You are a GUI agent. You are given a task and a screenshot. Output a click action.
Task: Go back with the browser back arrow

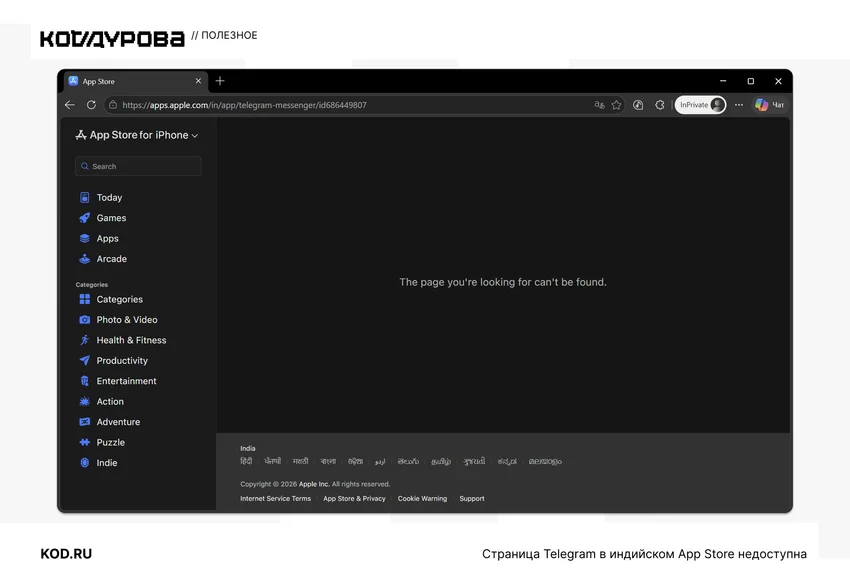pos(70,105)
